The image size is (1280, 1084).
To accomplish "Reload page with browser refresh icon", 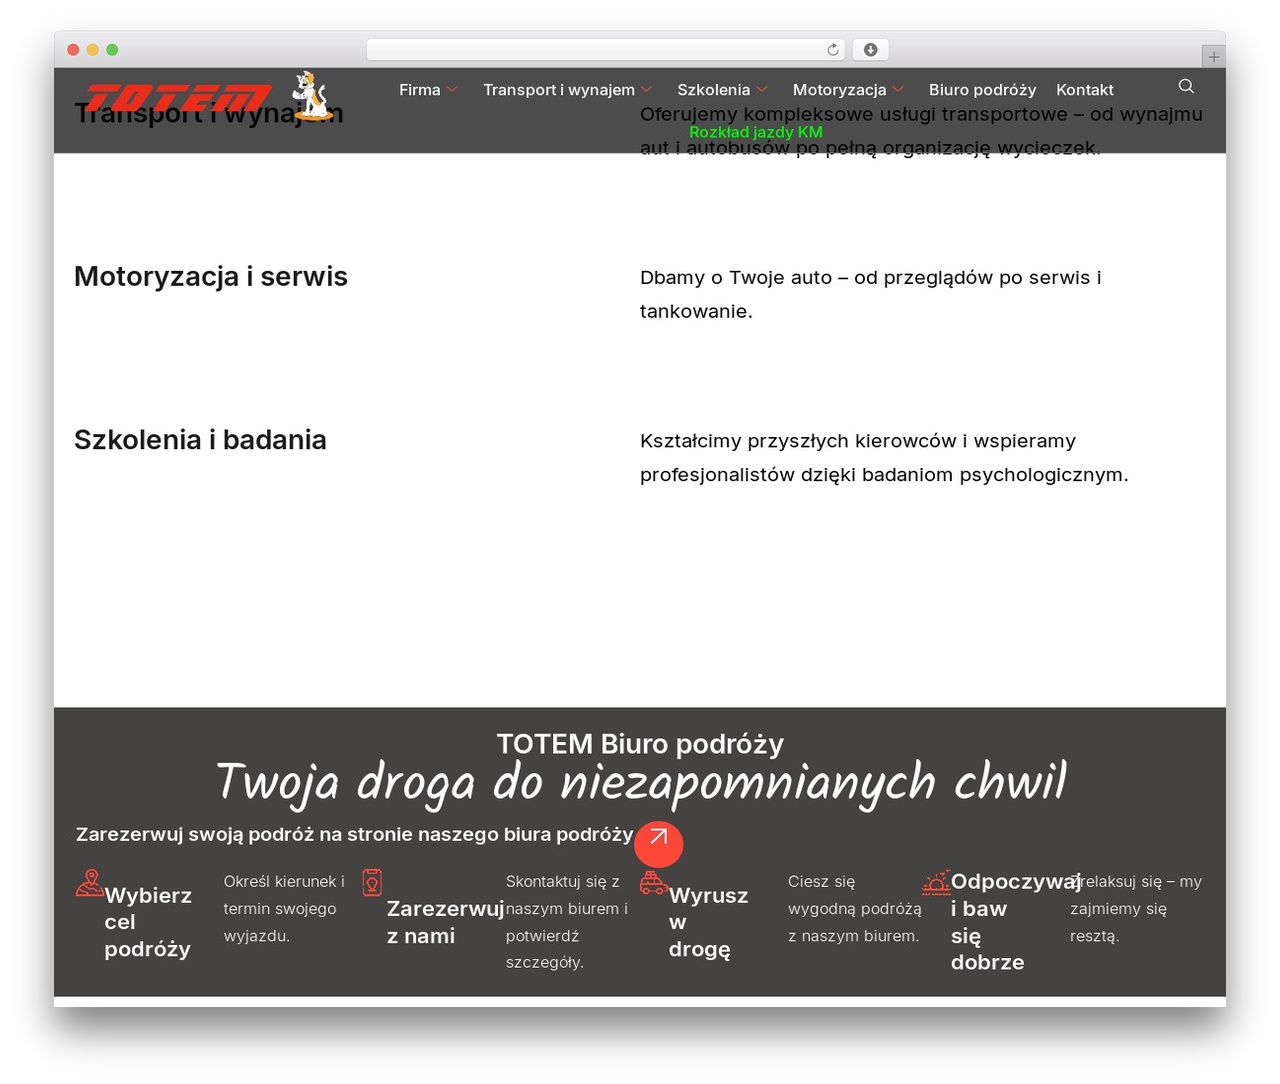I will pos(833,49).
